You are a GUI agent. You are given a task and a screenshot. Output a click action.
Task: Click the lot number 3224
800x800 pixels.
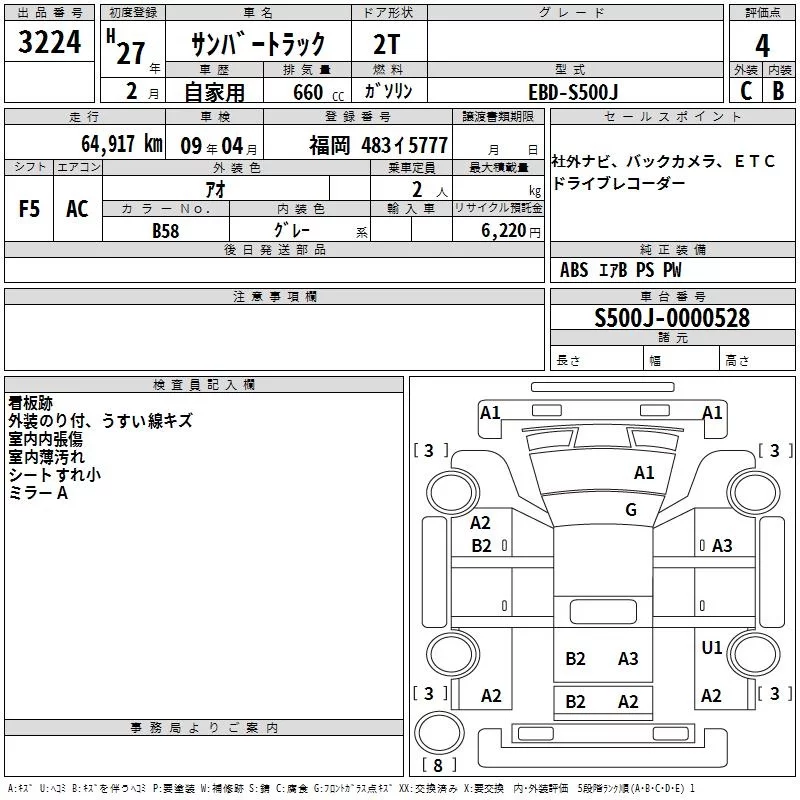coord(49,42)
